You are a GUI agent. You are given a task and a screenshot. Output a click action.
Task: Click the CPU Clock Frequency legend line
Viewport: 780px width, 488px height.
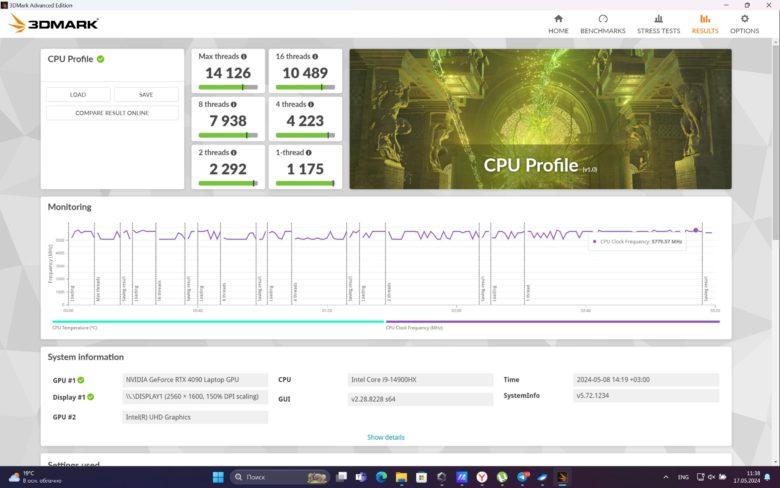click(x=553, y=321)
